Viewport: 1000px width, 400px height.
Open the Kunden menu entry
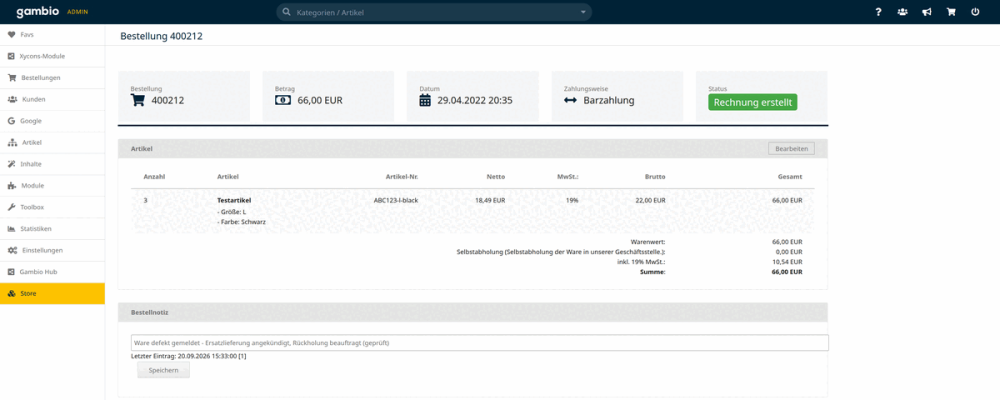pos(52,100)
